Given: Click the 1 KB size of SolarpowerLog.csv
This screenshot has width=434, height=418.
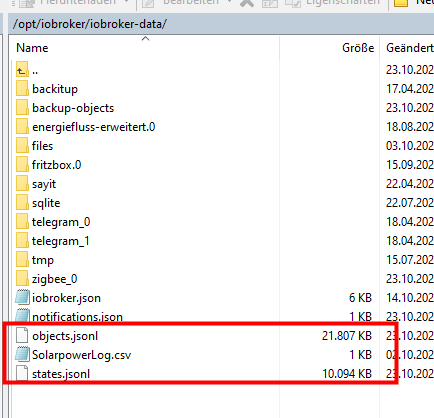Looking at the screenshot, I should coord(360,355).
